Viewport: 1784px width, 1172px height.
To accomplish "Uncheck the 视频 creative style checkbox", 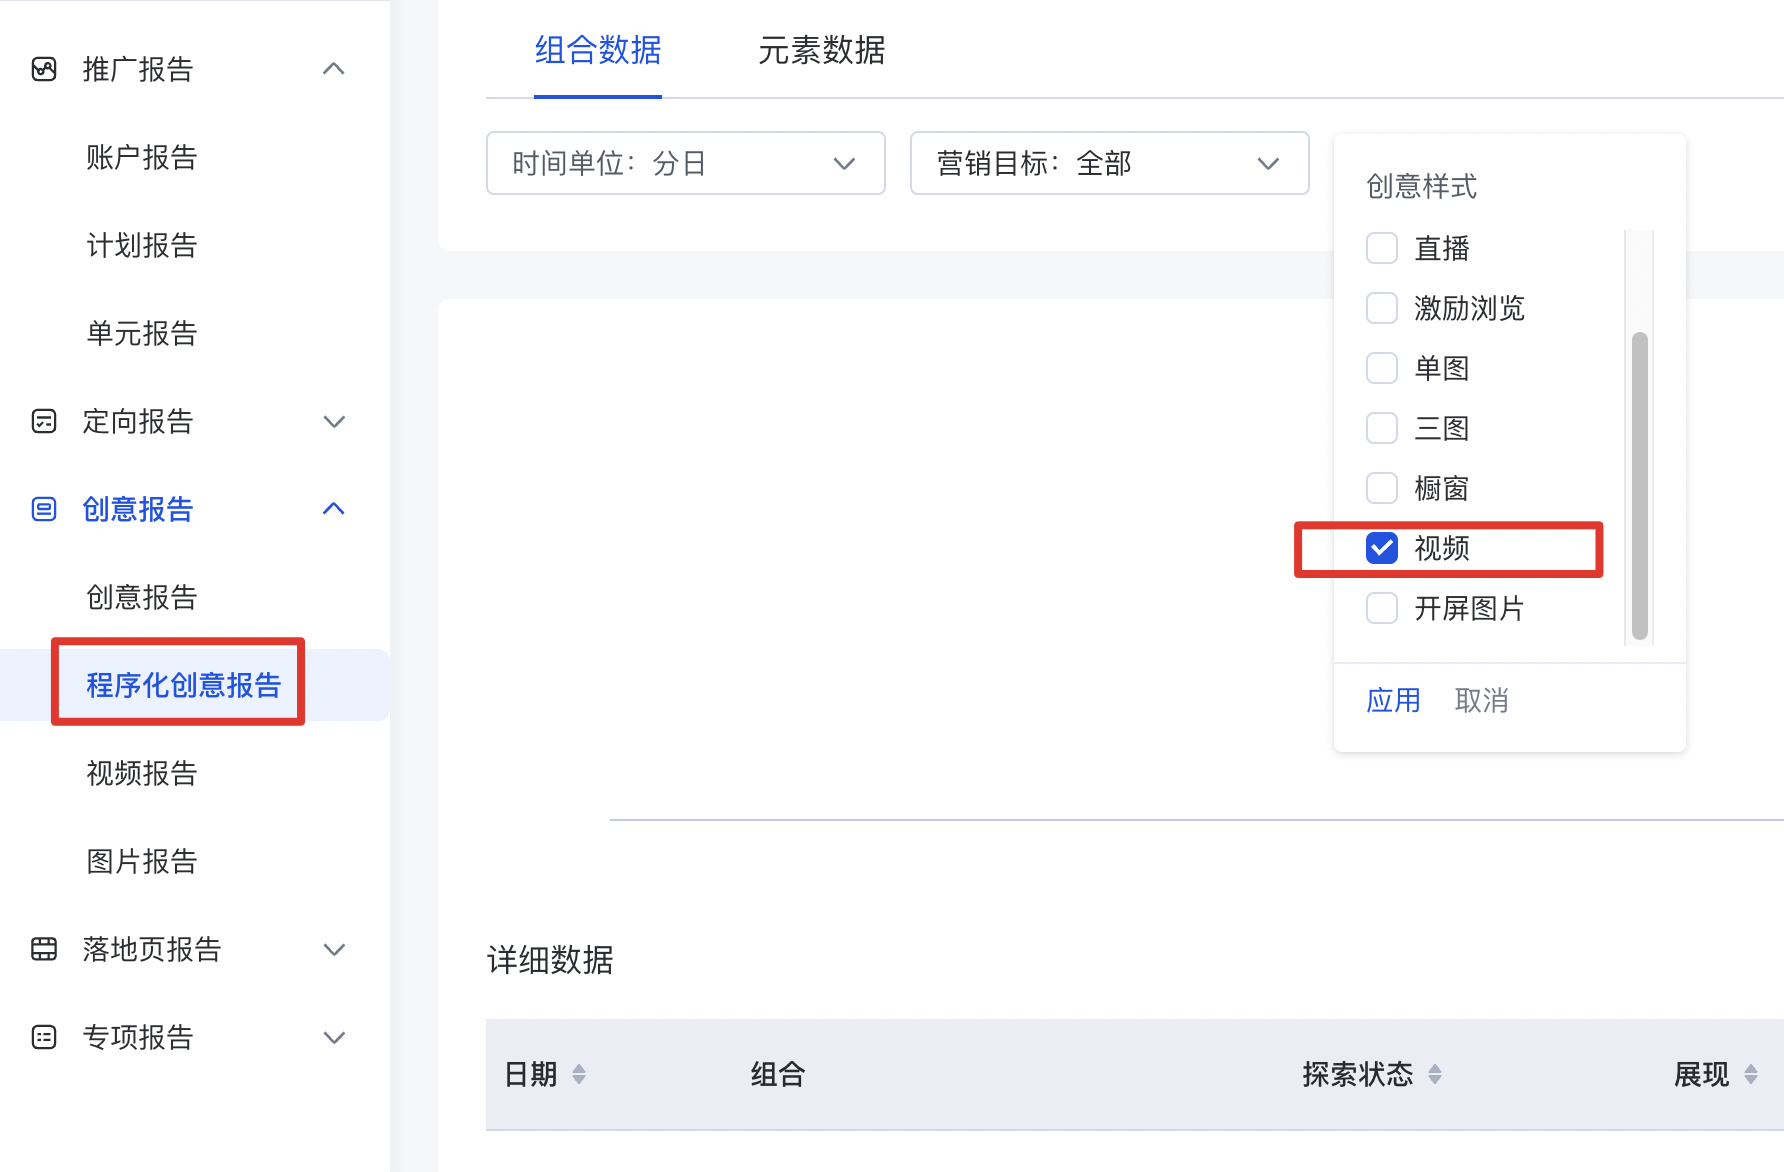I will point(1382,548).
